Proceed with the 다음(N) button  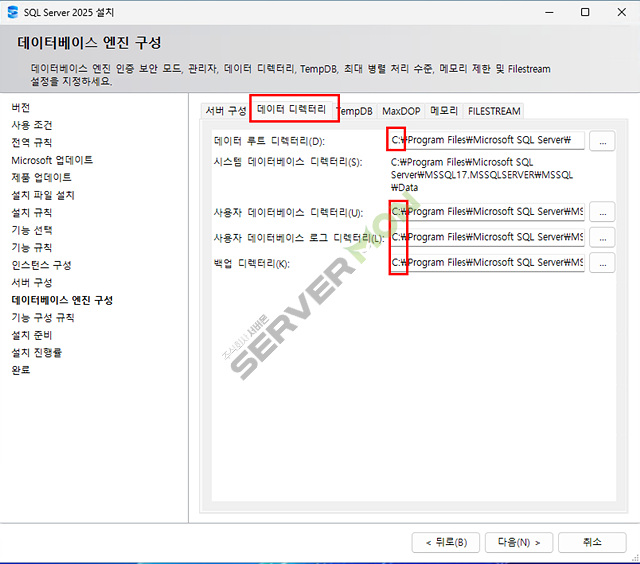(x=519, y=542)
